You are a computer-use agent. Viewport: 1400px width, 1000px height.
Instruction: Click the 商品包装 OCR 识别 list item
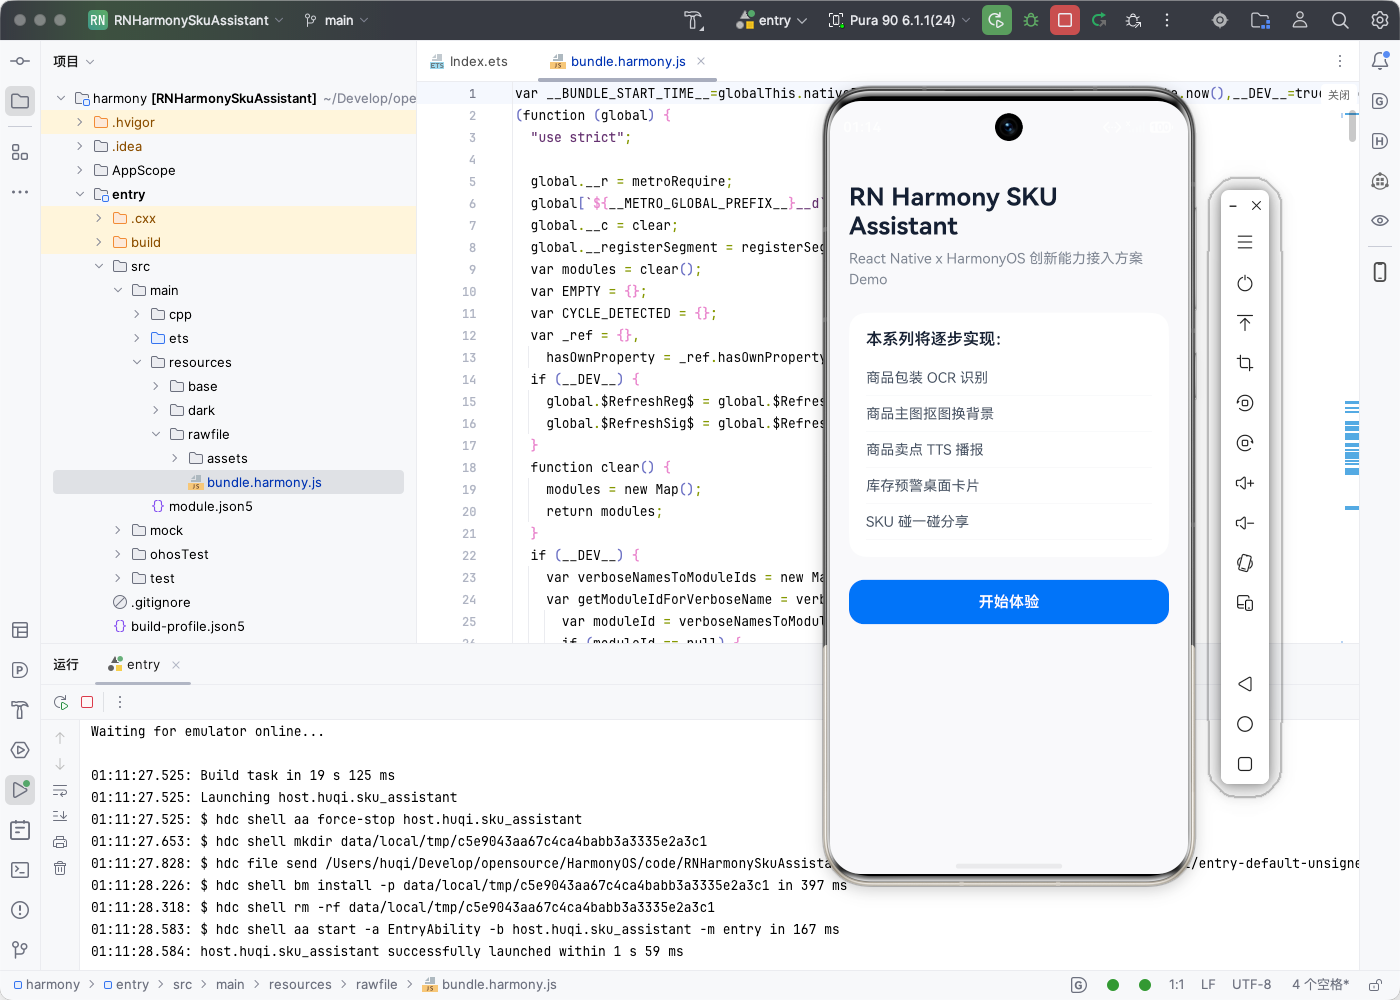pos(1009,377)
